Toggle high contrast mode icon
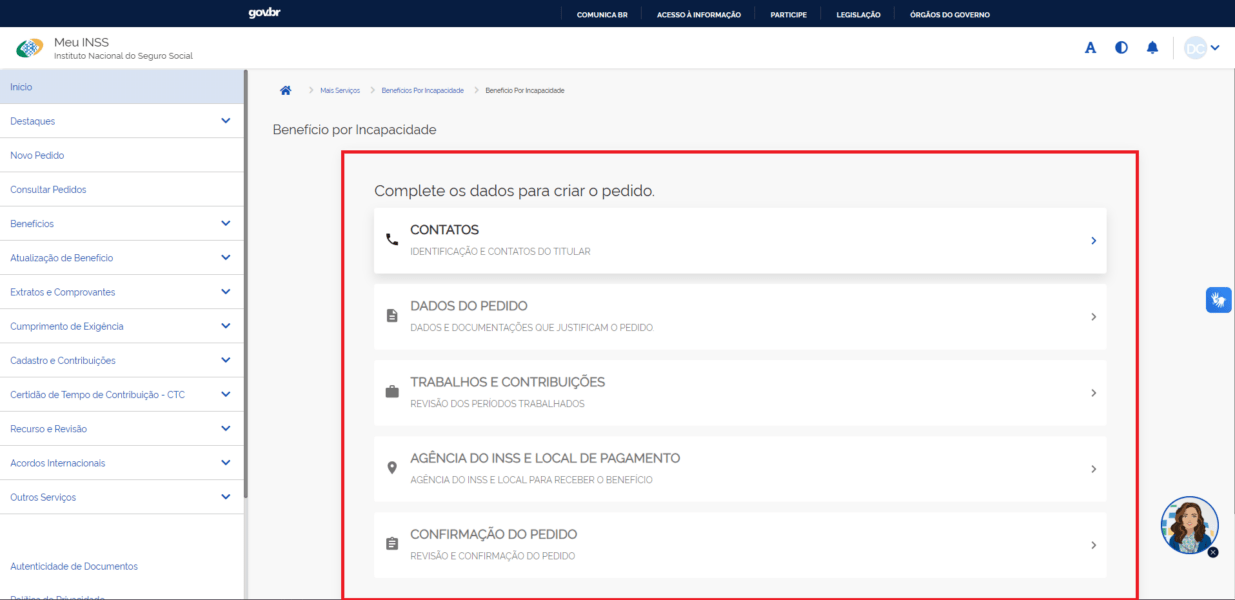Screen dimensions: 1235x600 coord(1121,48)
